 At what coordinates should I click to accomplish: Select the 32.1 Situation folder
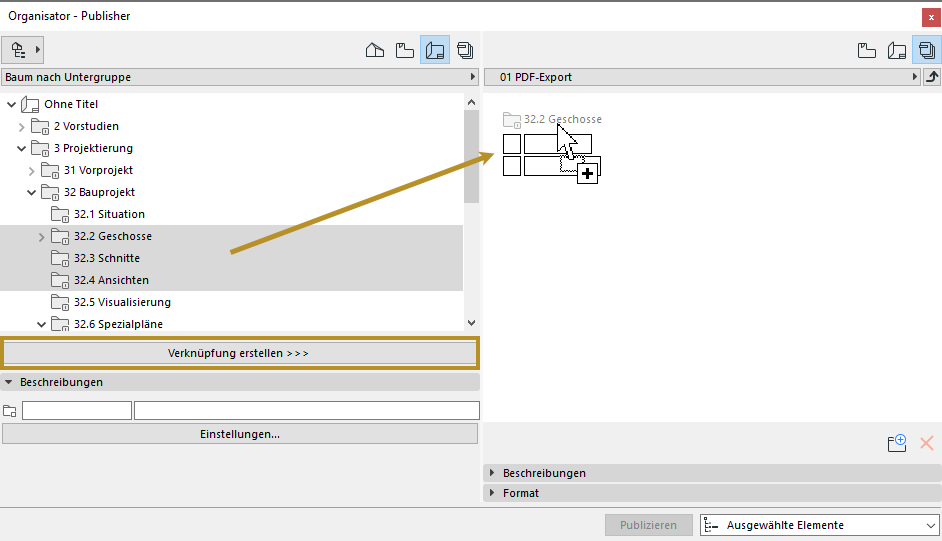coord(109,214)
